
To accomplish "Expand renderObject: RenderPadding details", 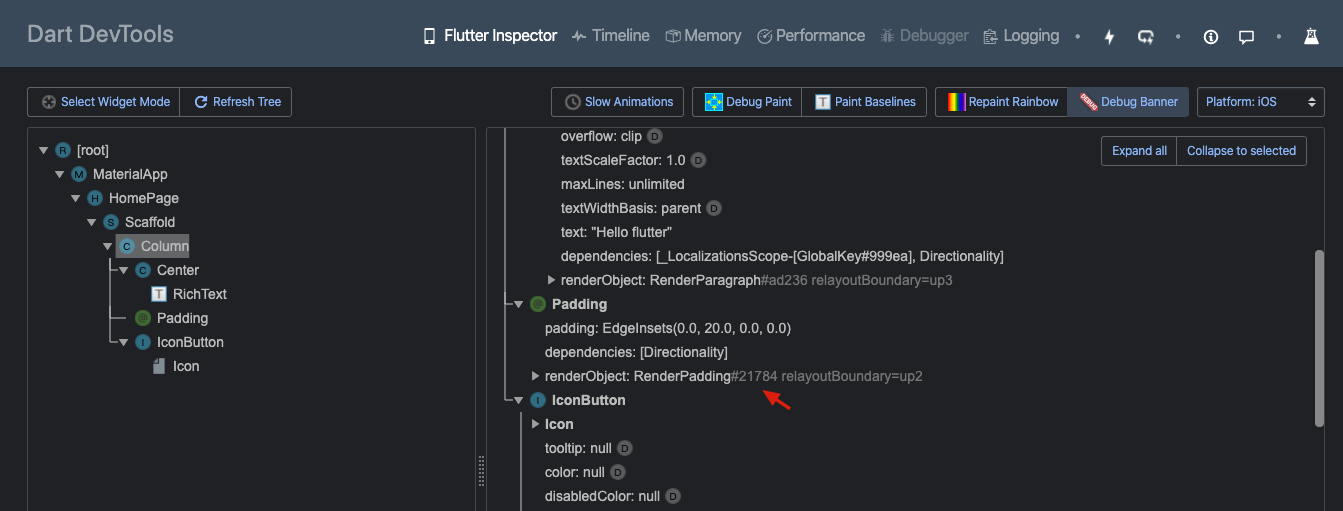I will point(535,376).
